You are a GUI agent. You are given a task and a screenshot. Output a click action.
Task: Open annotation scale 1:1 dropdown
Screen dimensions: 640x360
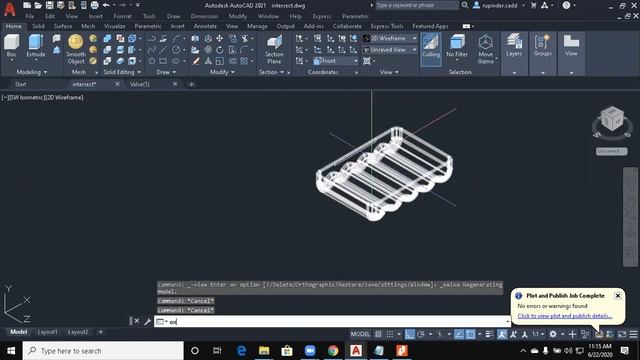pos(538,334)
